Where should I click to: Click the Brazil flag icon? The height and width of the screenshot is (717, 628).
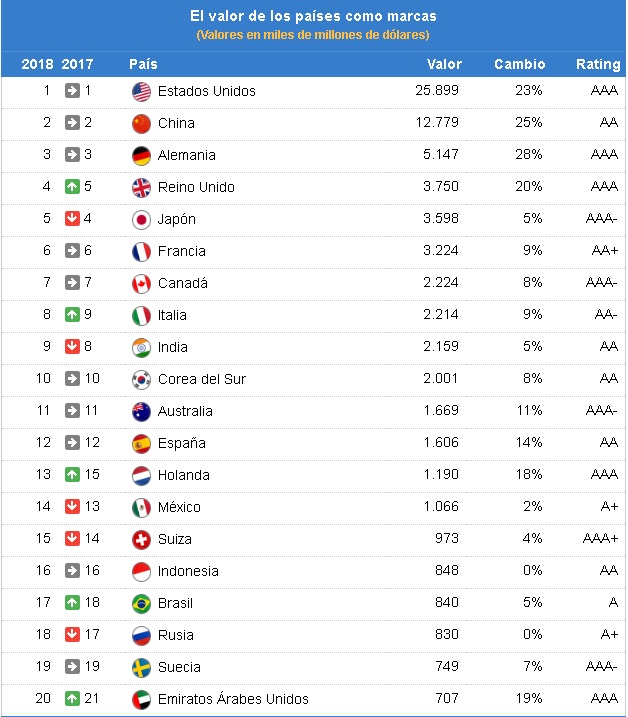(141, 603)
